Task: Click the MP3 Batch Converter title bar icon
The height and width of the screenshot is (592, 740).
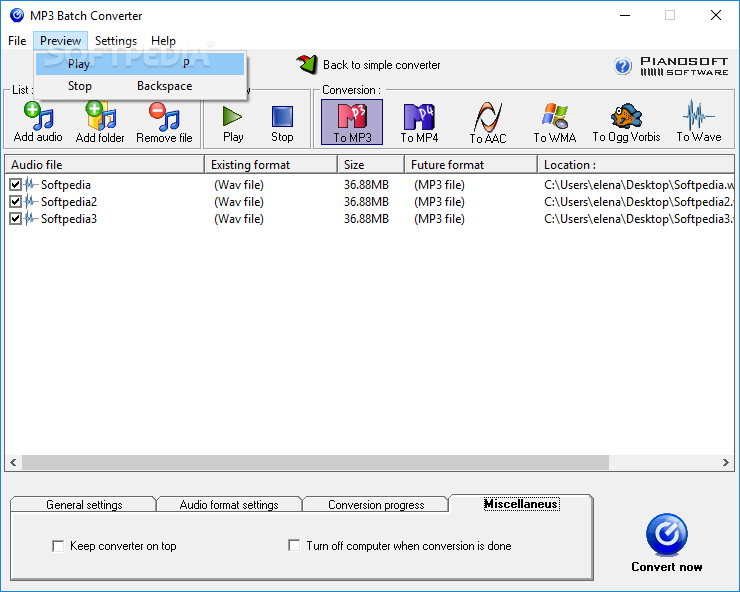Action: pos(17,16)
